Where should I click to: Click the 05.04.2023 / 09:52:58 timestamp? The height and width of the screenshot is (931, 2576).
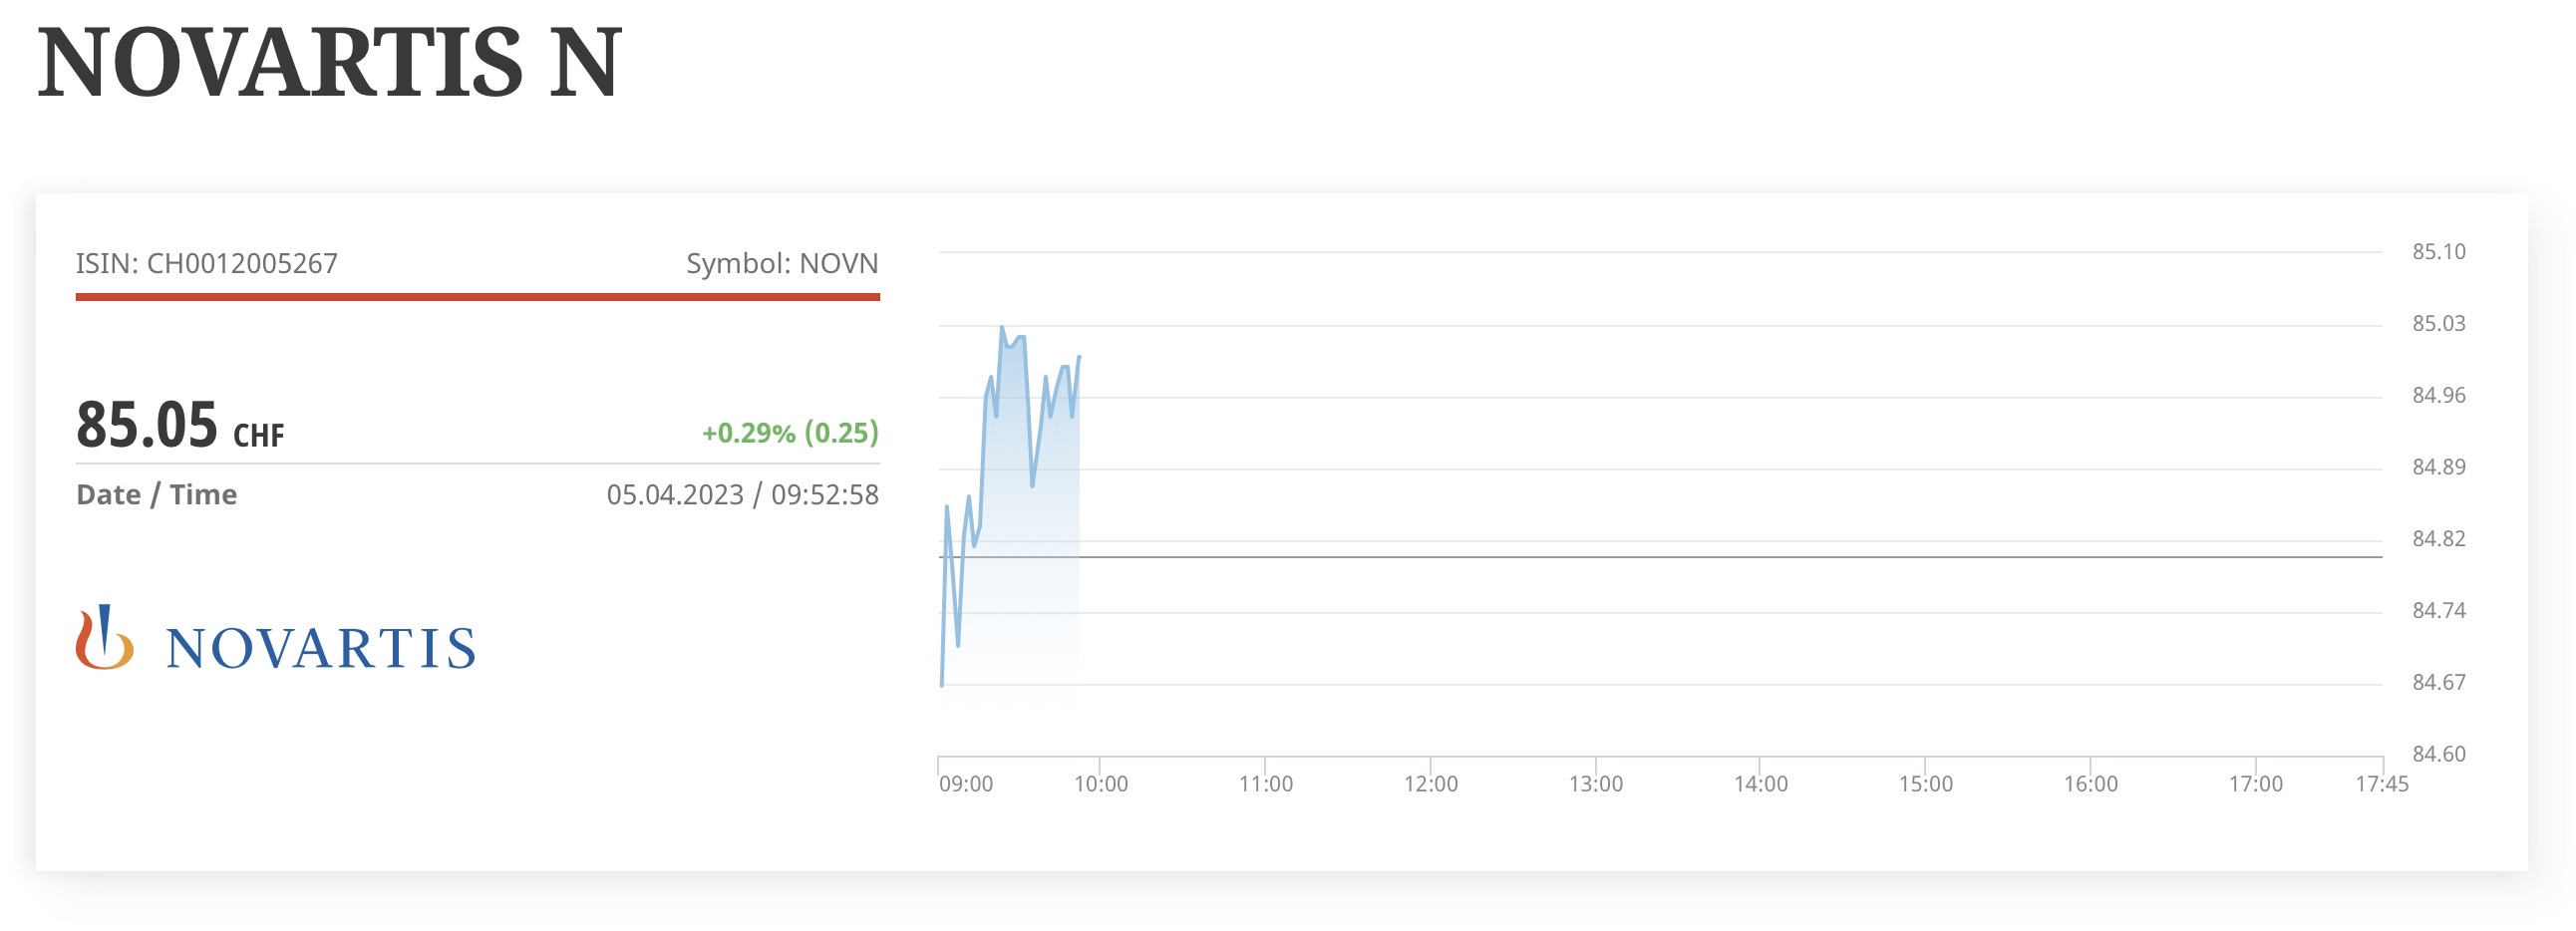(x=742, y=495)
